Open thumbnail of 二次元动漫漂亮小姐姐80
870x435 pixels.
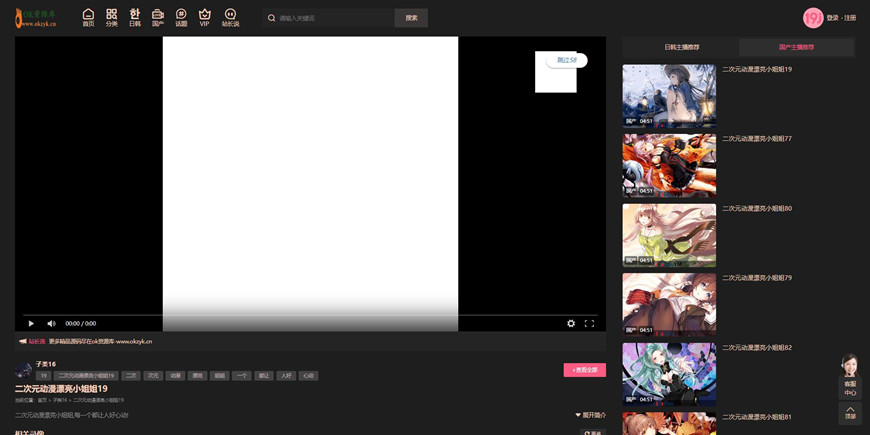tap(669, 235)
